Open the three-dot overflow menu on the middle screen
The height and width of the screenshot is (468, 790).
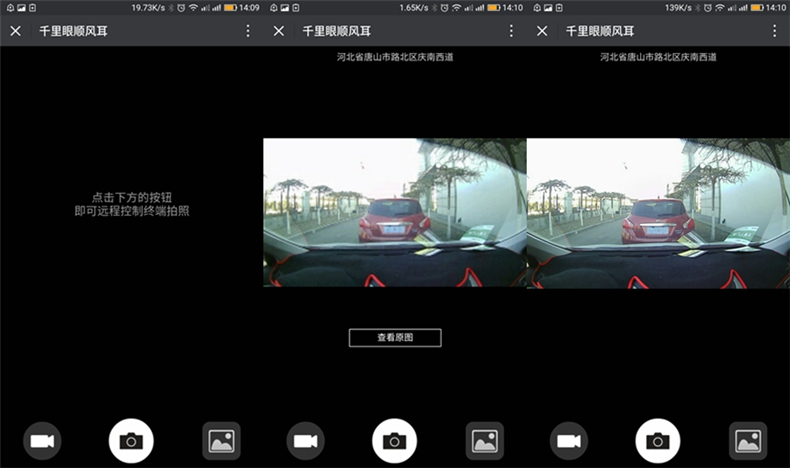pos(511,31)
